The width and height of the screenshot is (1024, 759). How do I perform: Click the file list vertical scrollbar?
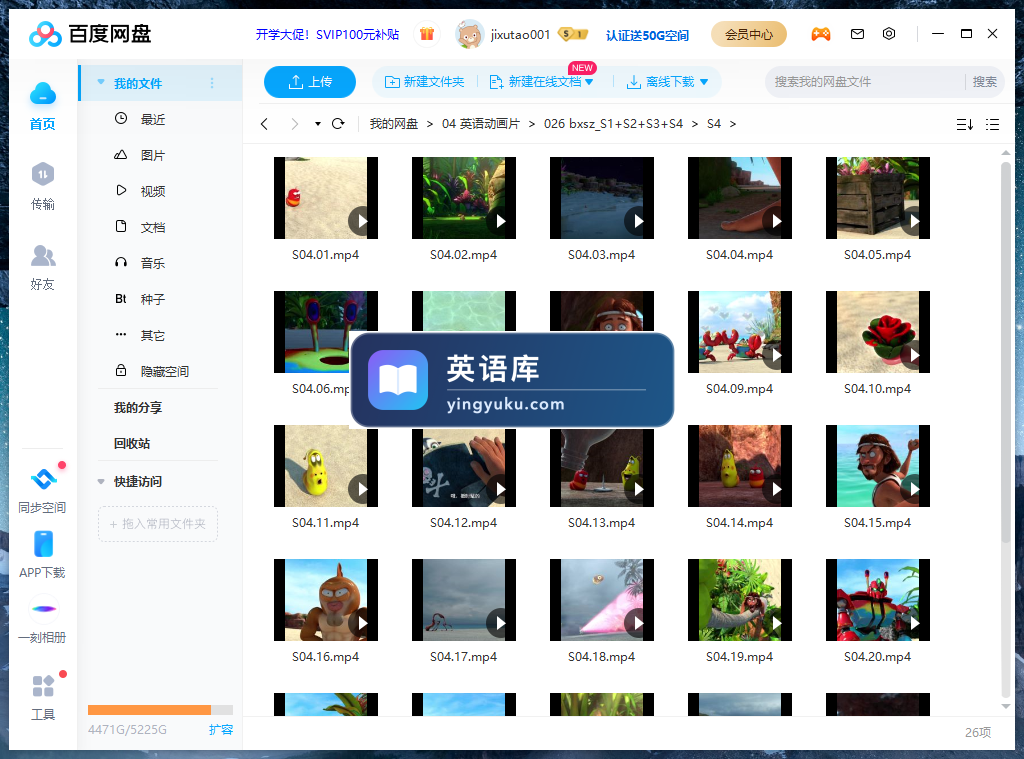[x=1006, y=353]
